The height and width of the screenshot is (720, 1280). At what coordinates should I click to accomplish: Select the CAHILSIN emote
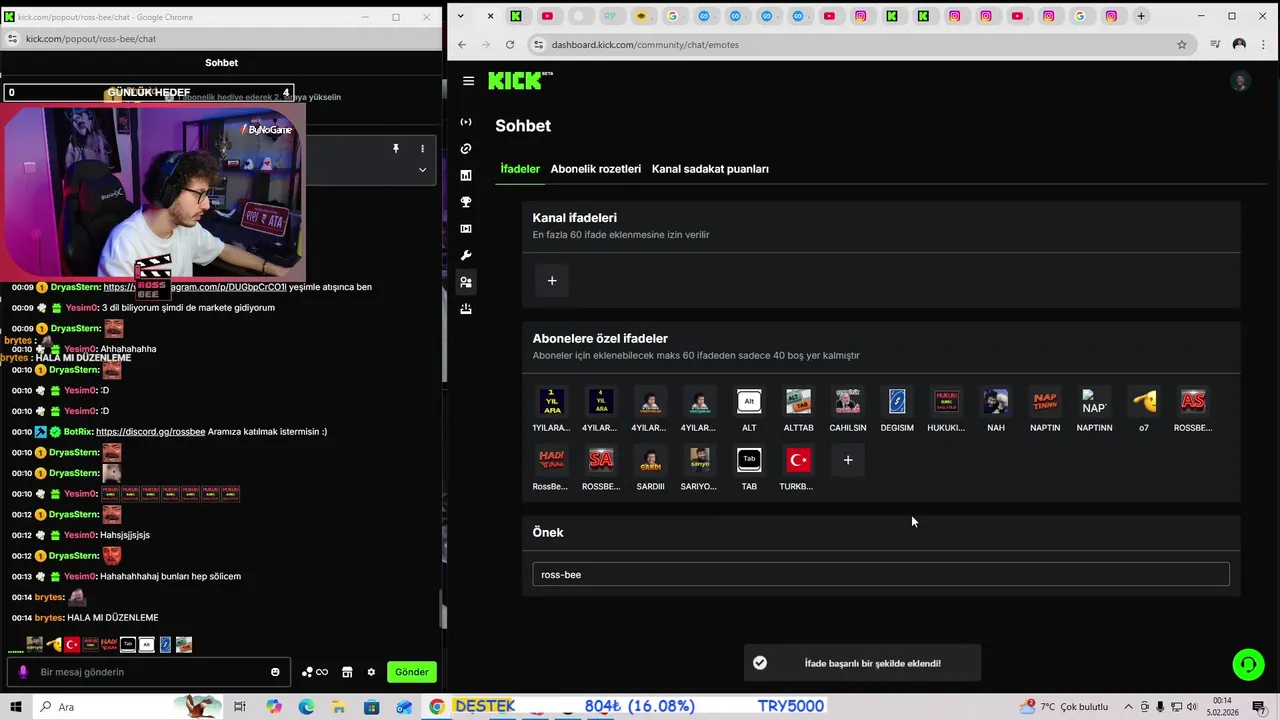848,402
